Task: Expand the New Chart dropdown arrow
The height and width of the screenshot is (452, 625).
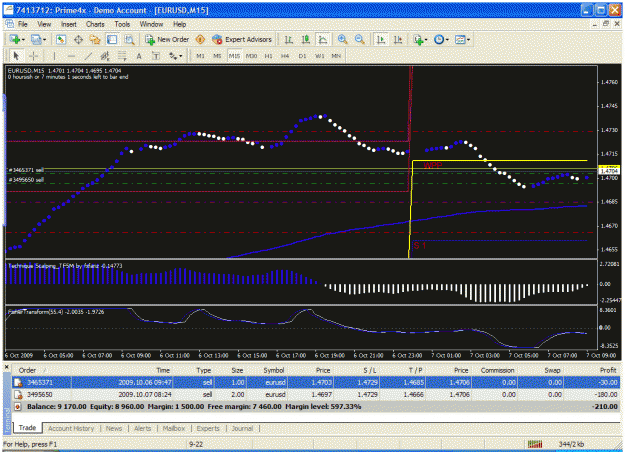Action: click(24, 40)
